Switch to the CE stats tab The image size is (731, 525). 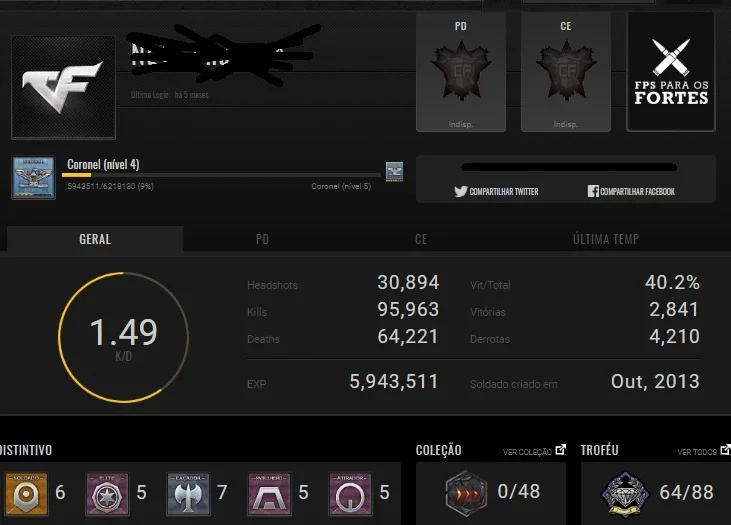coord(421,239)
